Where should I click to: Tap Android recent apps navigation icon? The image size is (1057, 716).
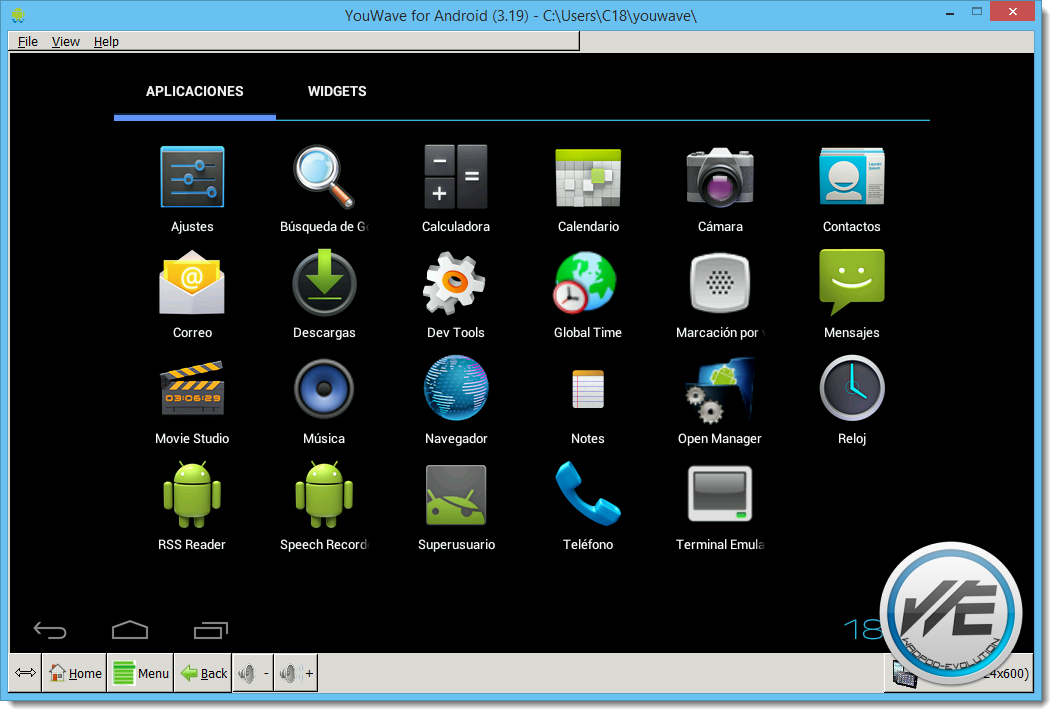[211, 630]
